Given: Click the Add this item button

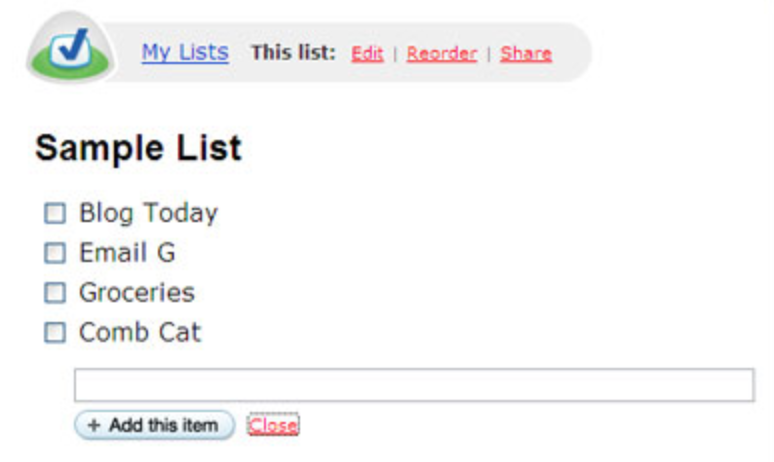Looking at the screenshot, I should pos(155,425).
